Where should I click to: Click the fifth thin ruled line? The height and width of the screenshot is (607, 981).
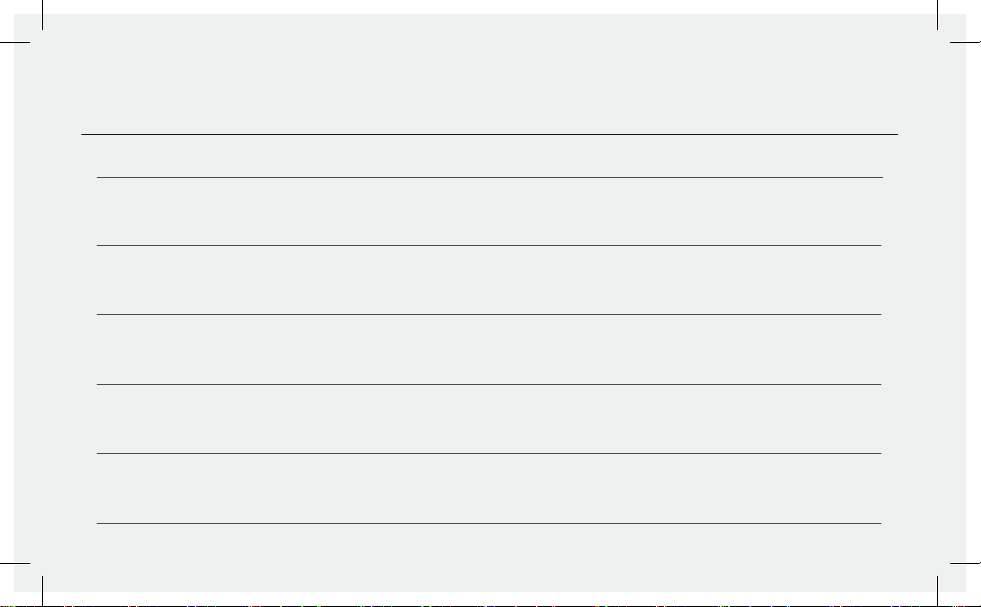click(x=489, y=453)
